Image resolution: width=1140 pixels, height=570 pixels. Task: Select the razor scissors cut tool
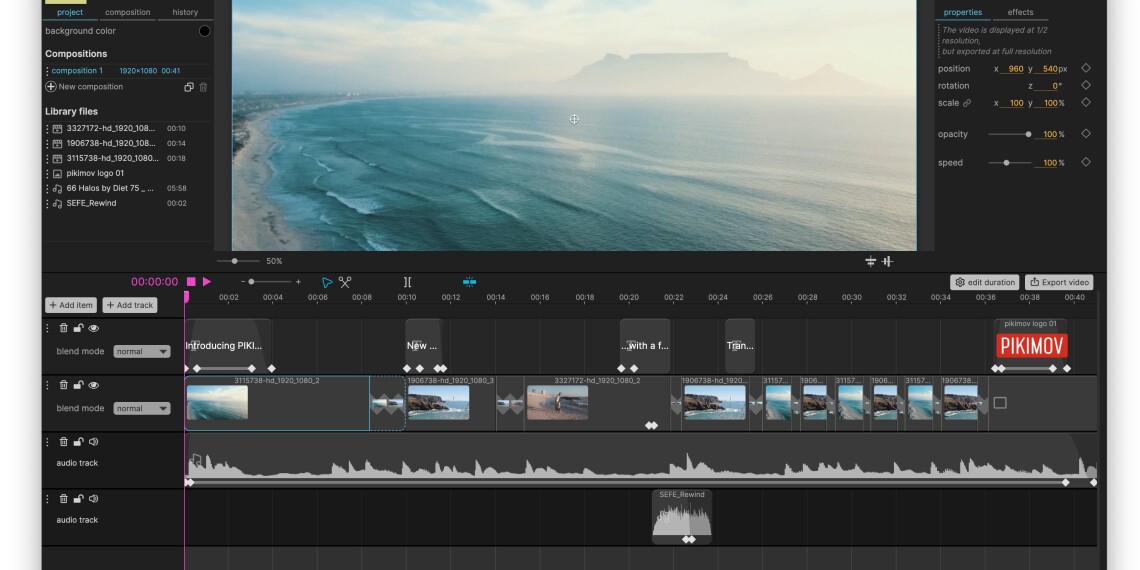point(345,282)
